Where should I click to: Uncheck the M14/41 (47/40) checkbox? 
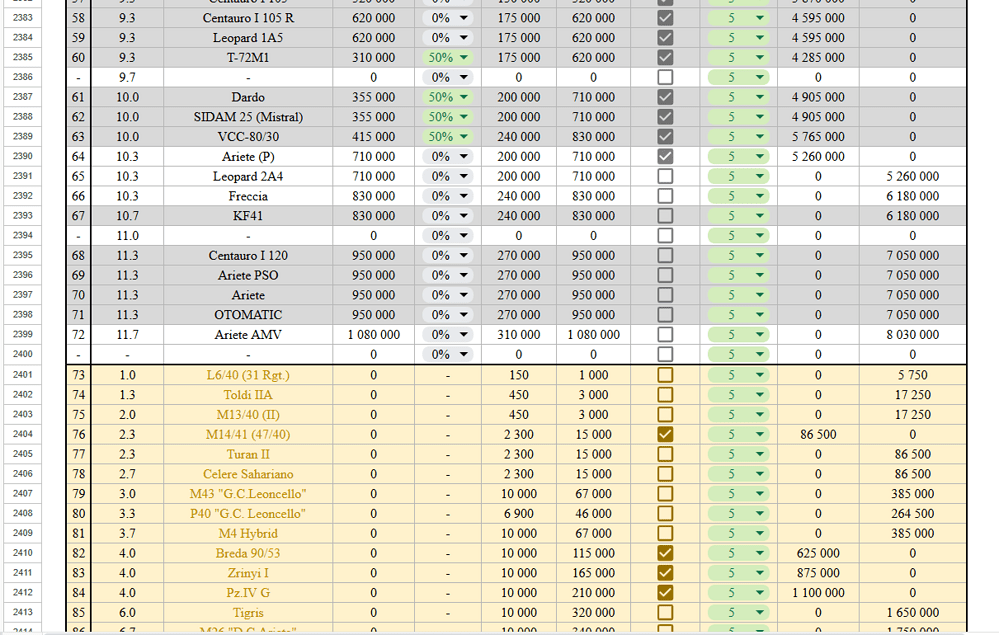665,434
